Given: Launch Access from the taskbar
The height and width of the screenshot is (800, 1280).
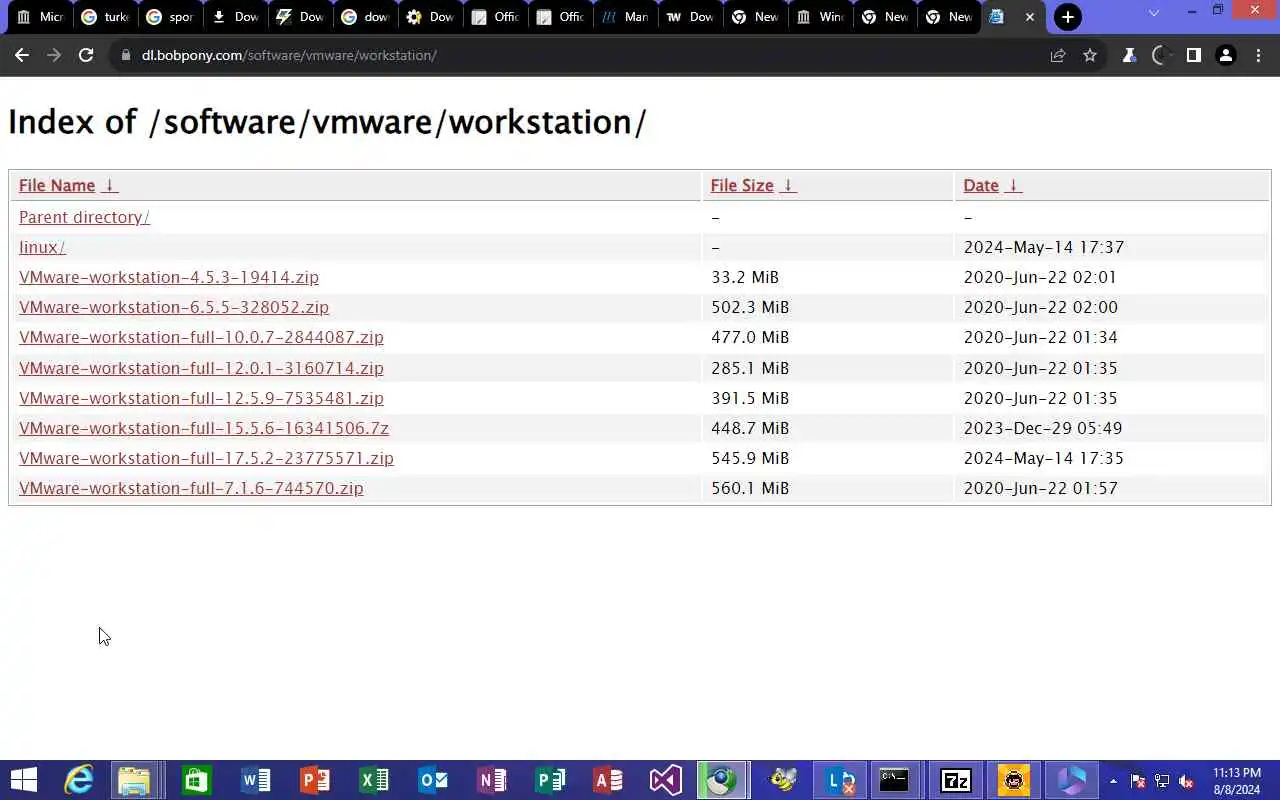Looking at the screenshot, I should [608, 780].
